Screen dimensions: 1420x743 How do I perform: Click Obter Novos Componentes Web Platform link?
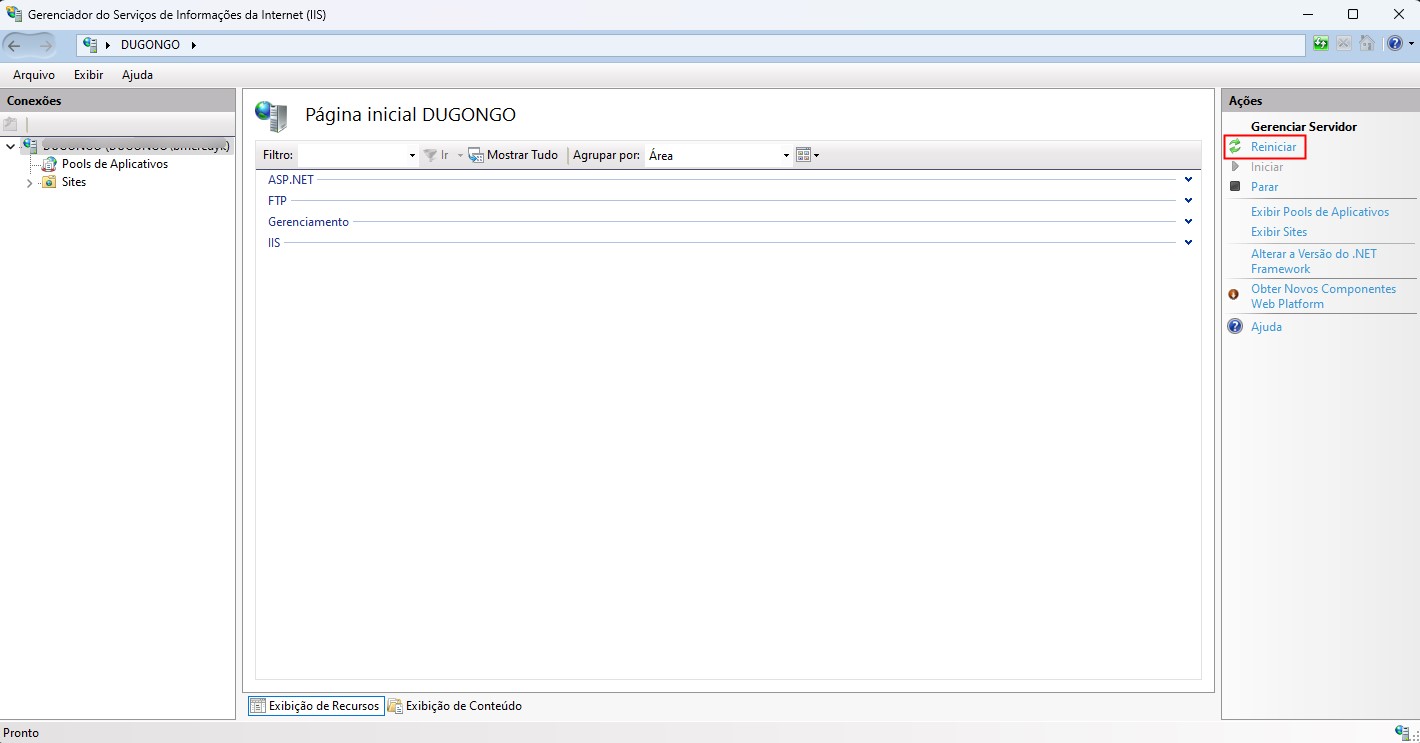[1323, 296]
